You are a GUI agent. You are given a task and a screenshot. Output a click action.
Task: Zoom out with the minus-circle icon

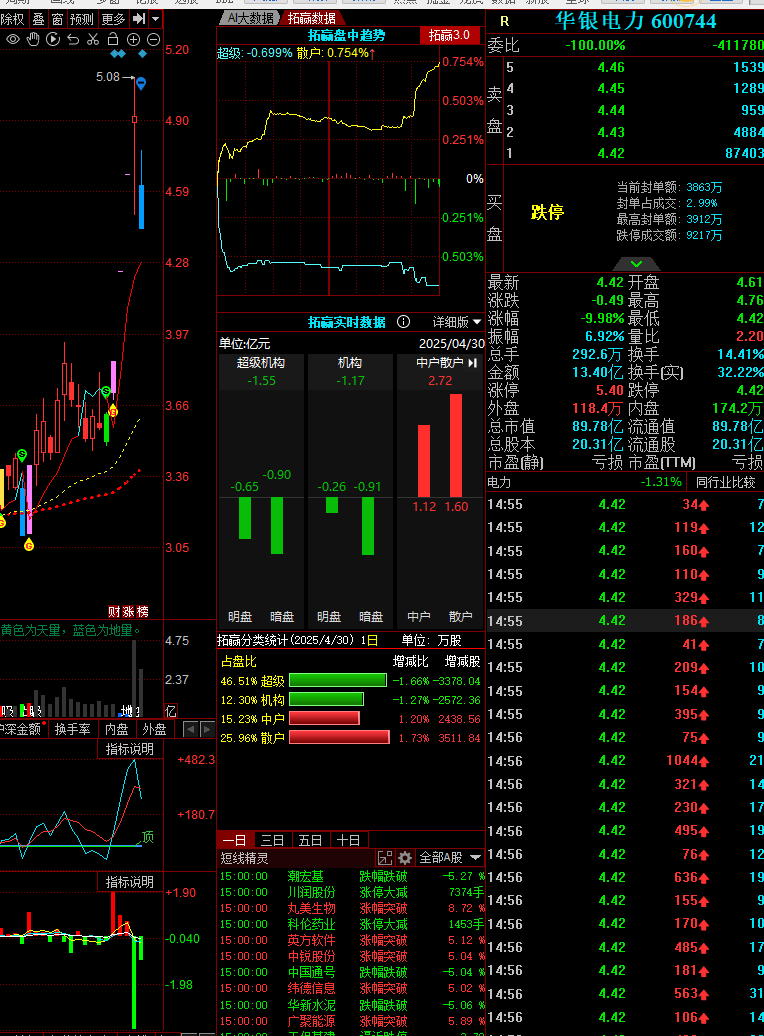pos(153,40)
